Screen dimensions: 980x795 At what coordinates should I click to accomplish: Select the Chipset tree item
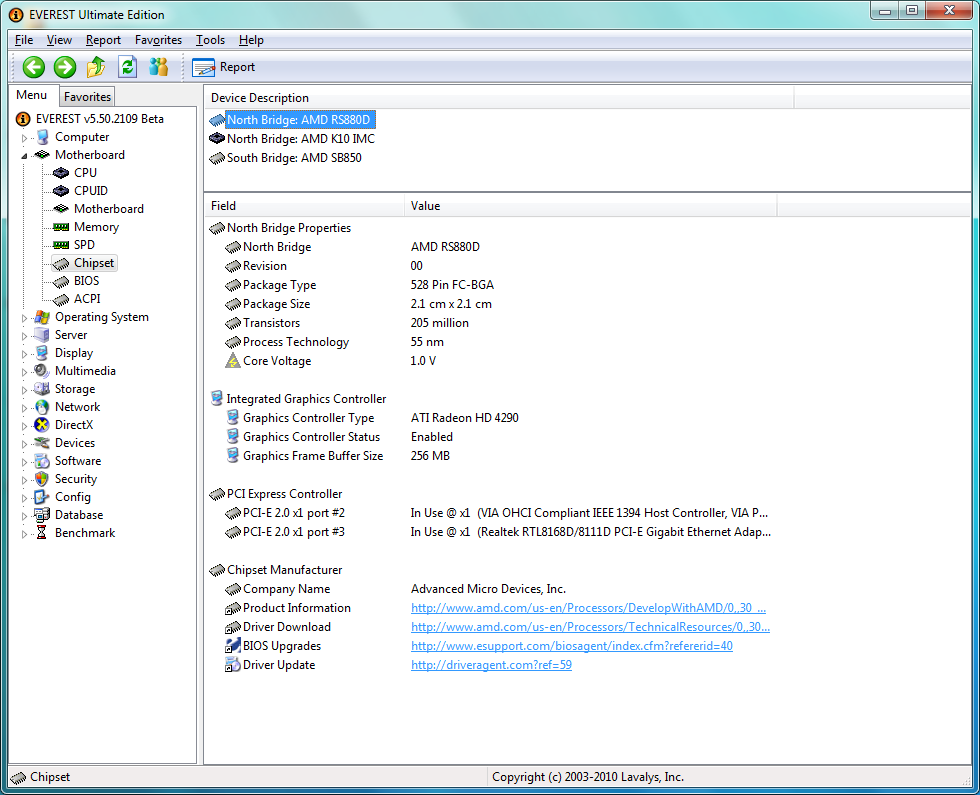point(94,263)
